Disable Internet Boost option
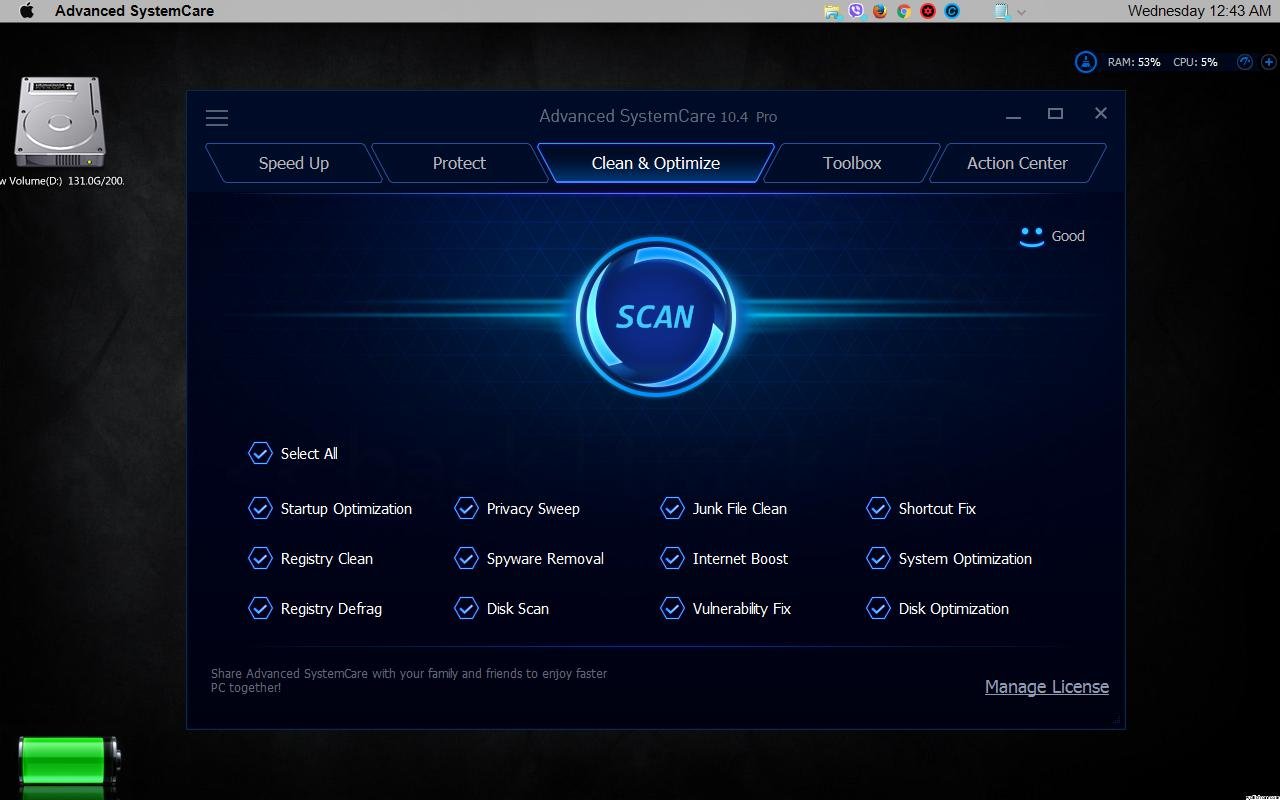Image resolution: width=1280 pixels, height=800 pixels. click(672, 559)
